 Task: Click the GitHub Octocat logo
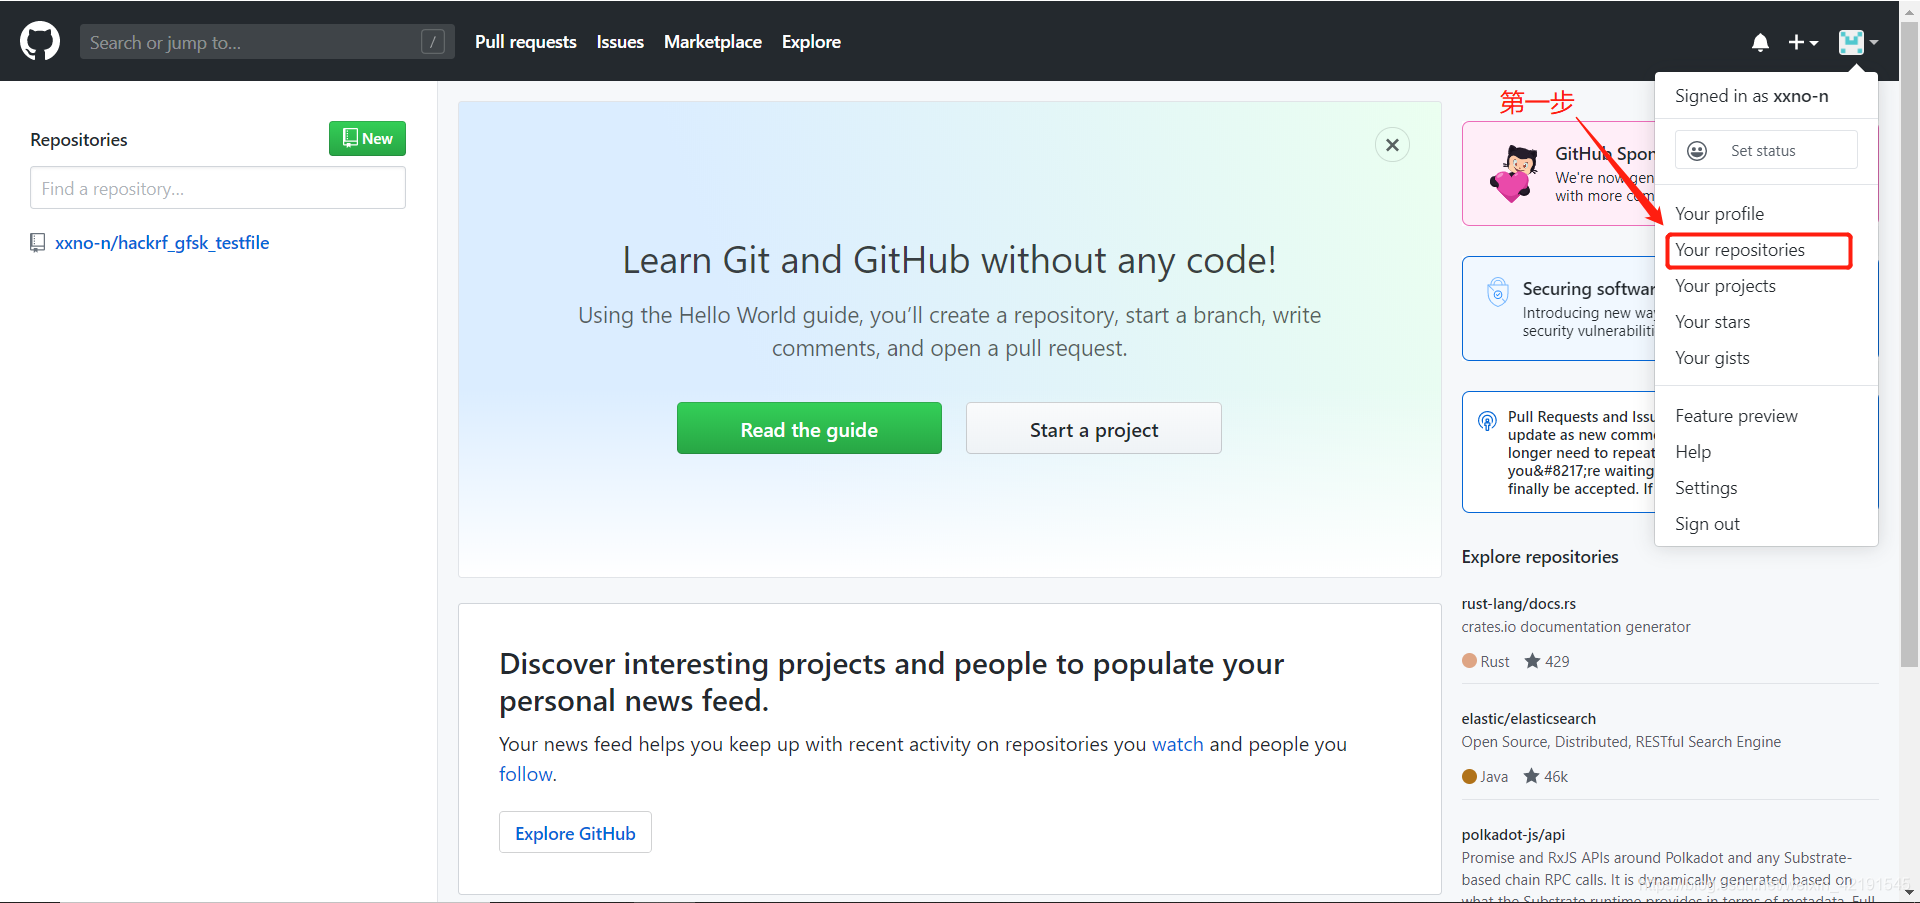click(x=40, y=41)
